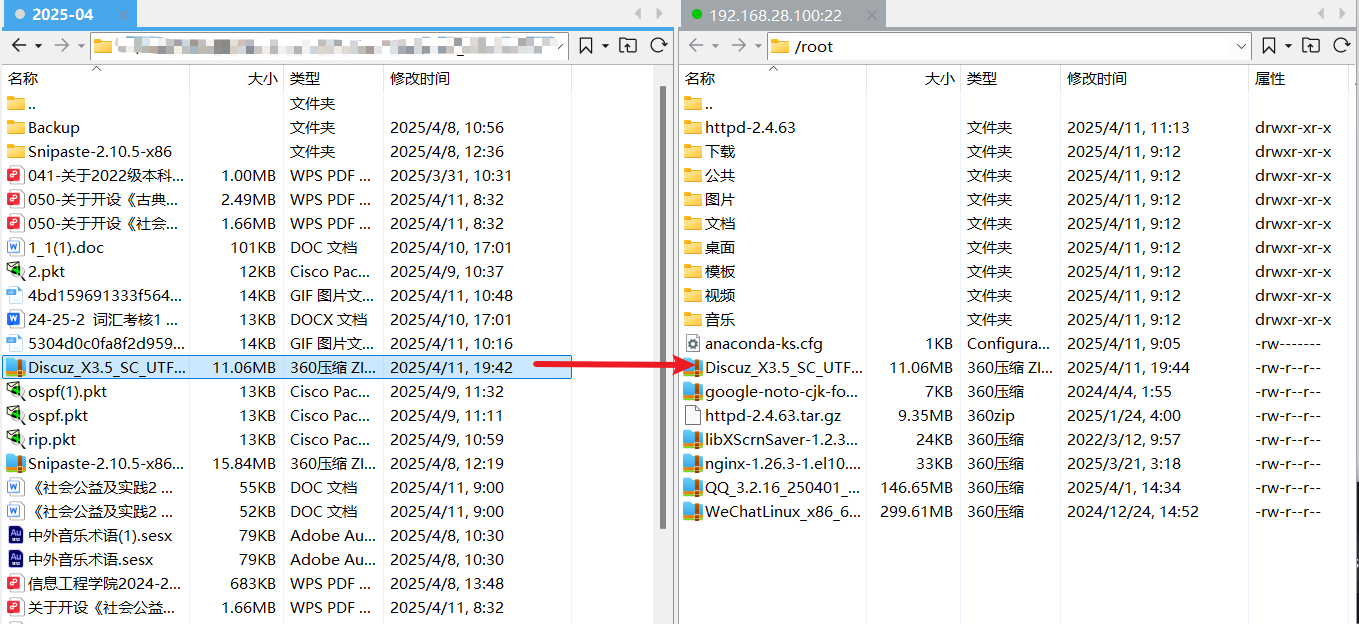Open local pane bookmark dropdown arrow

click(x=605, y=46)
